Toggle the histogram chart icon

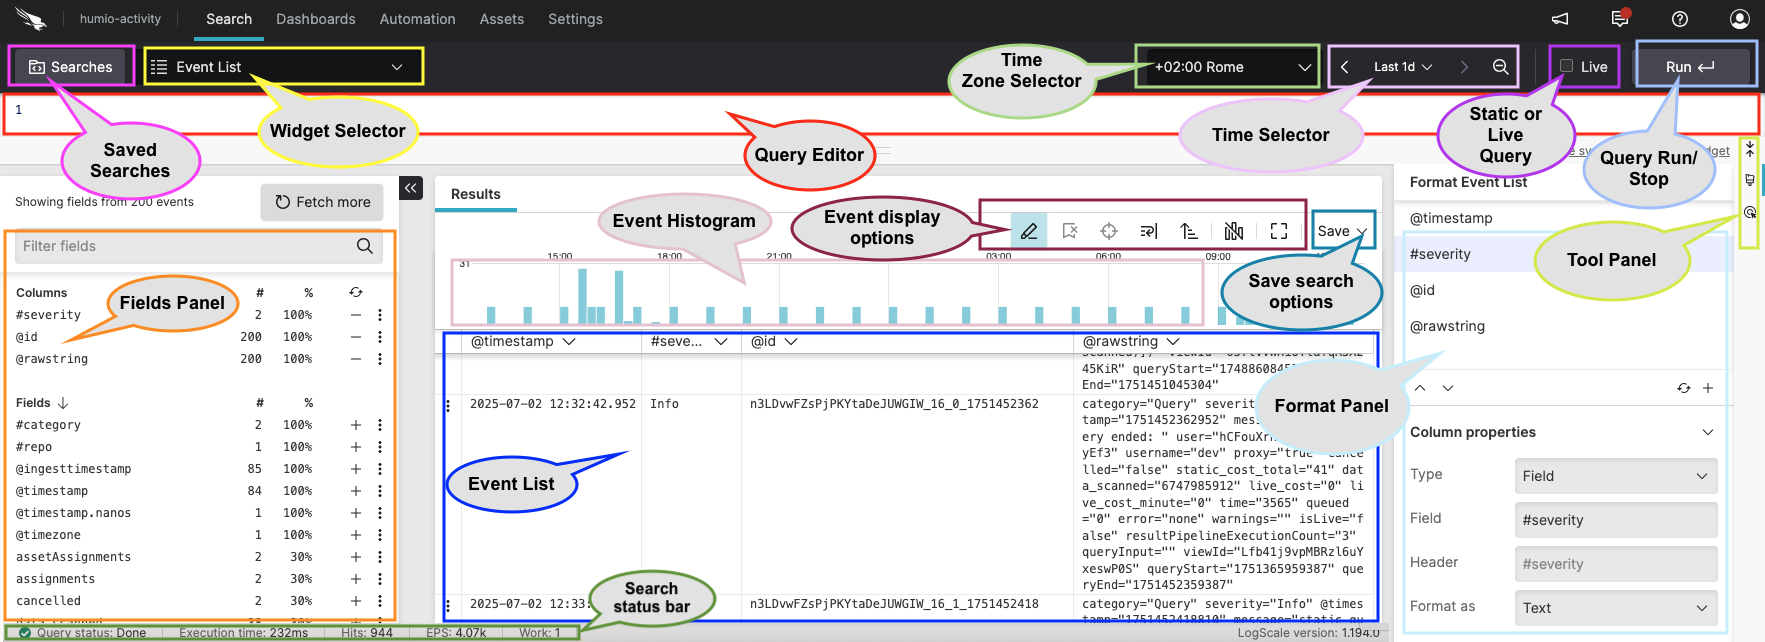[x=1234, y=231]
